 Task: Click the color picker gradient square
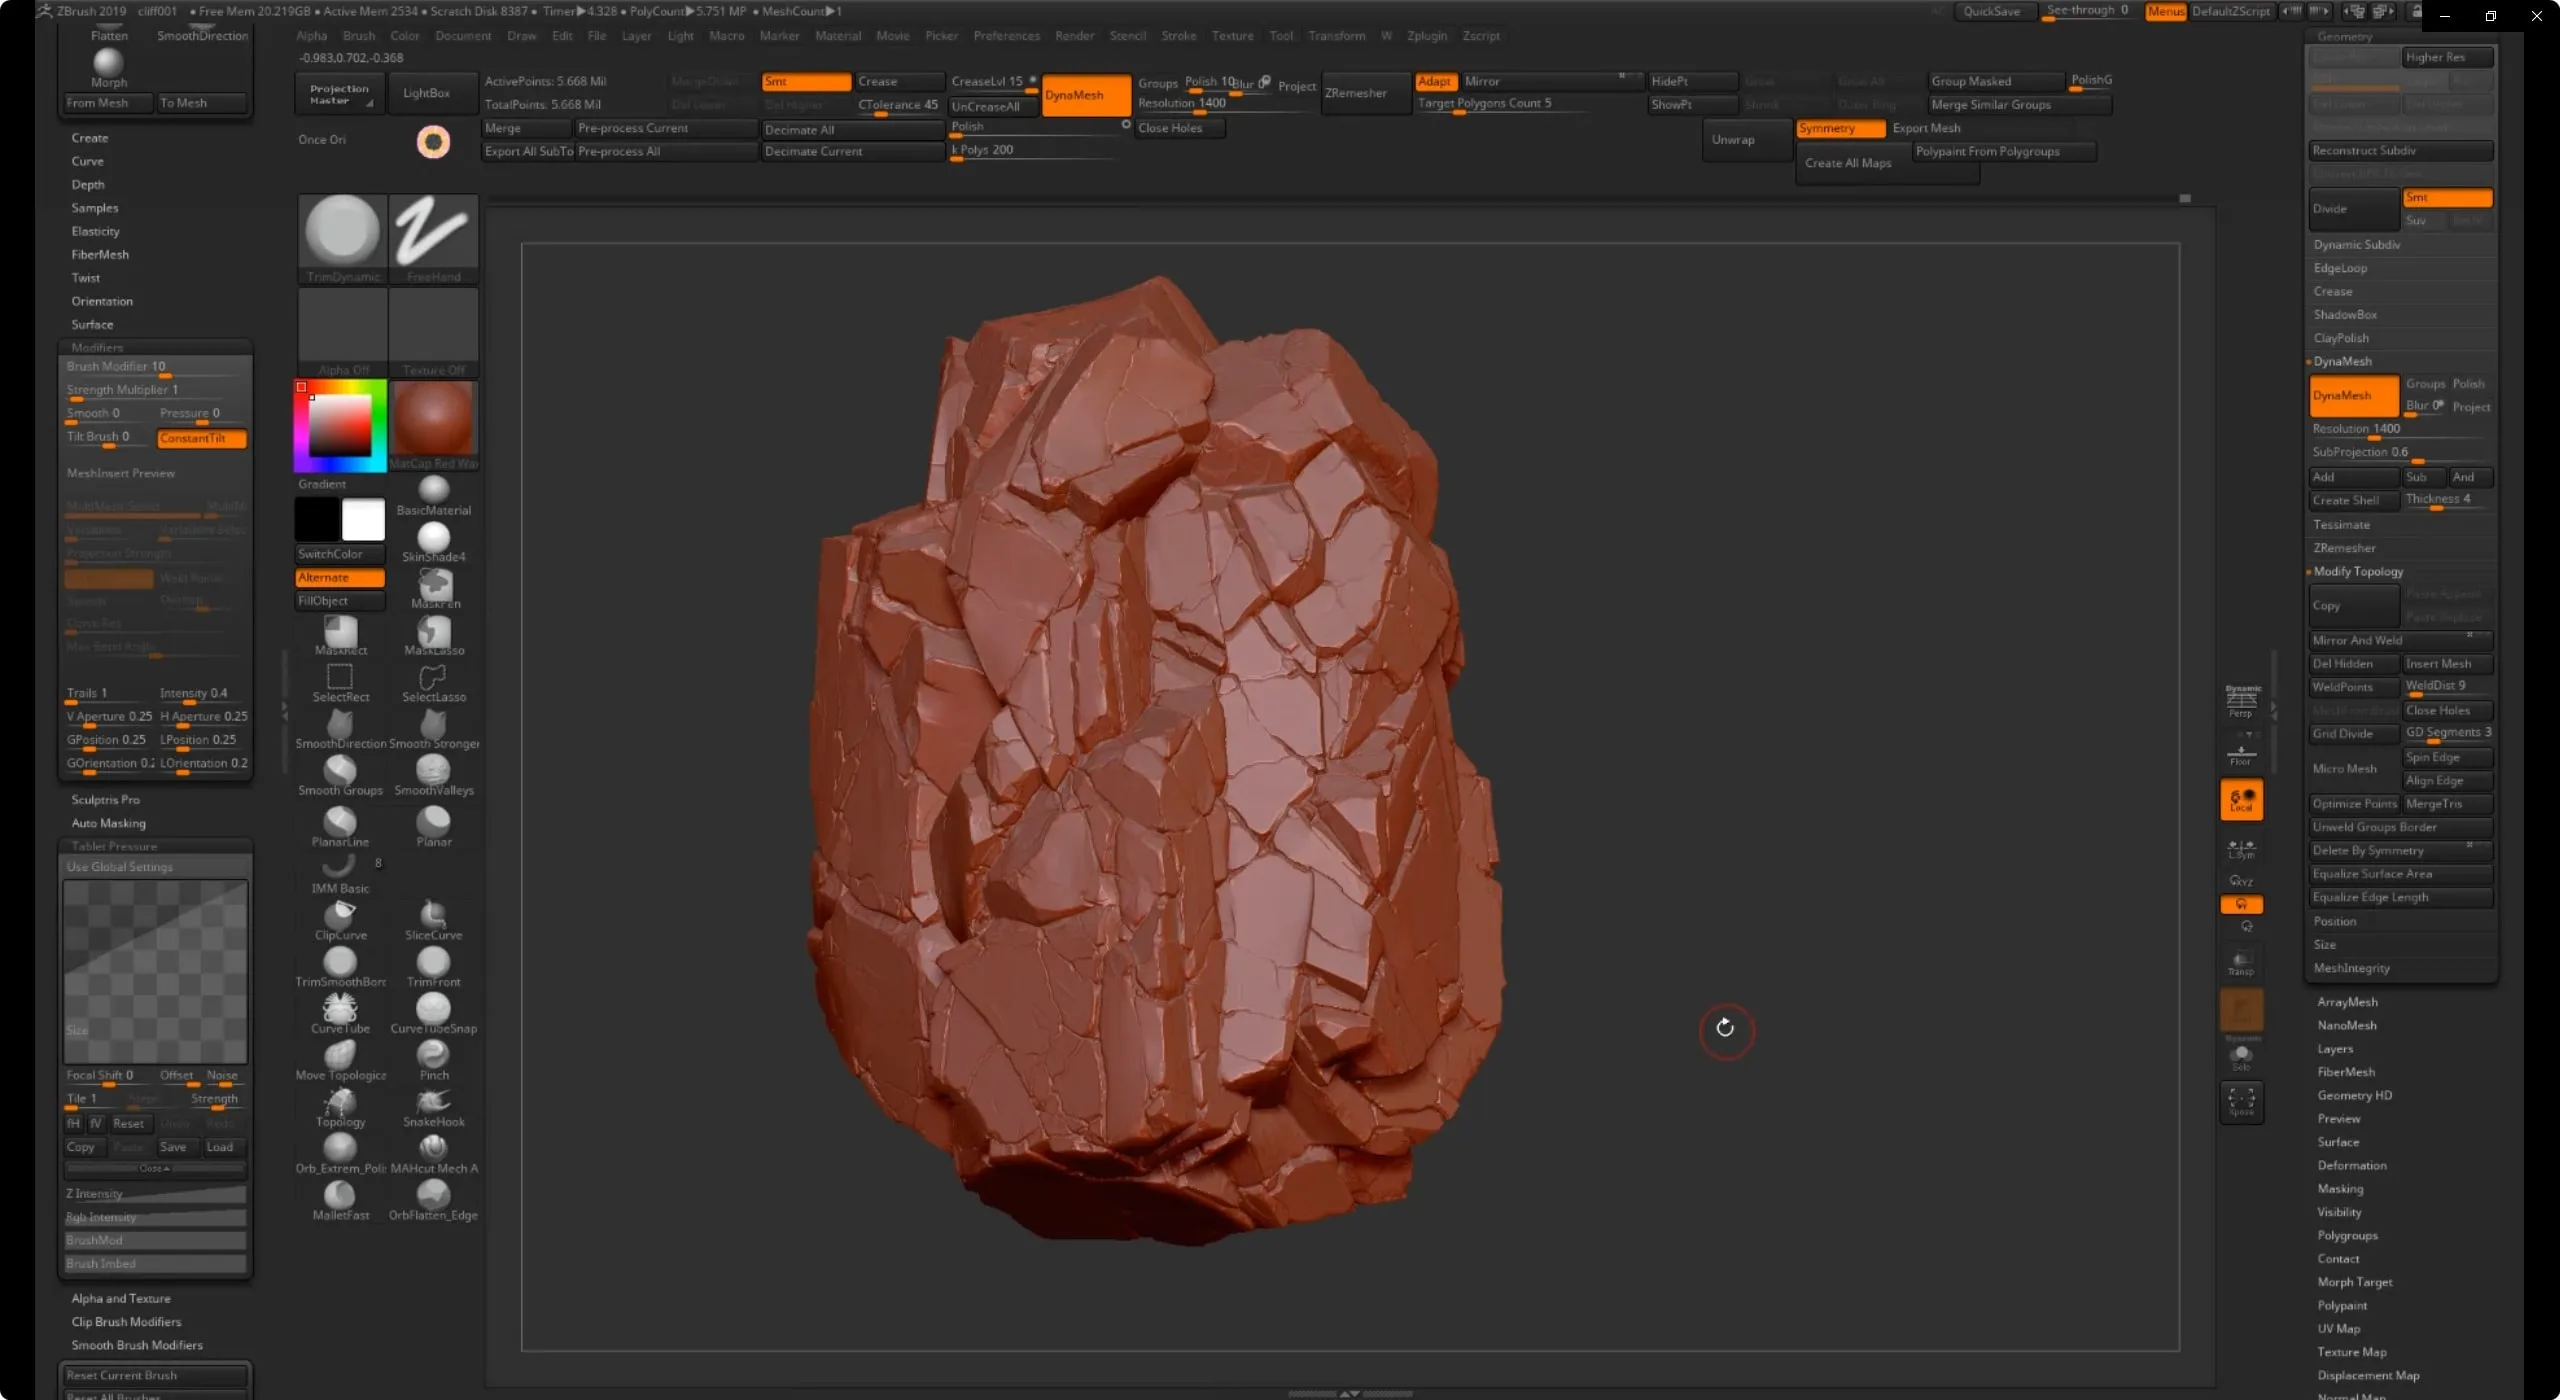point(340,425)
